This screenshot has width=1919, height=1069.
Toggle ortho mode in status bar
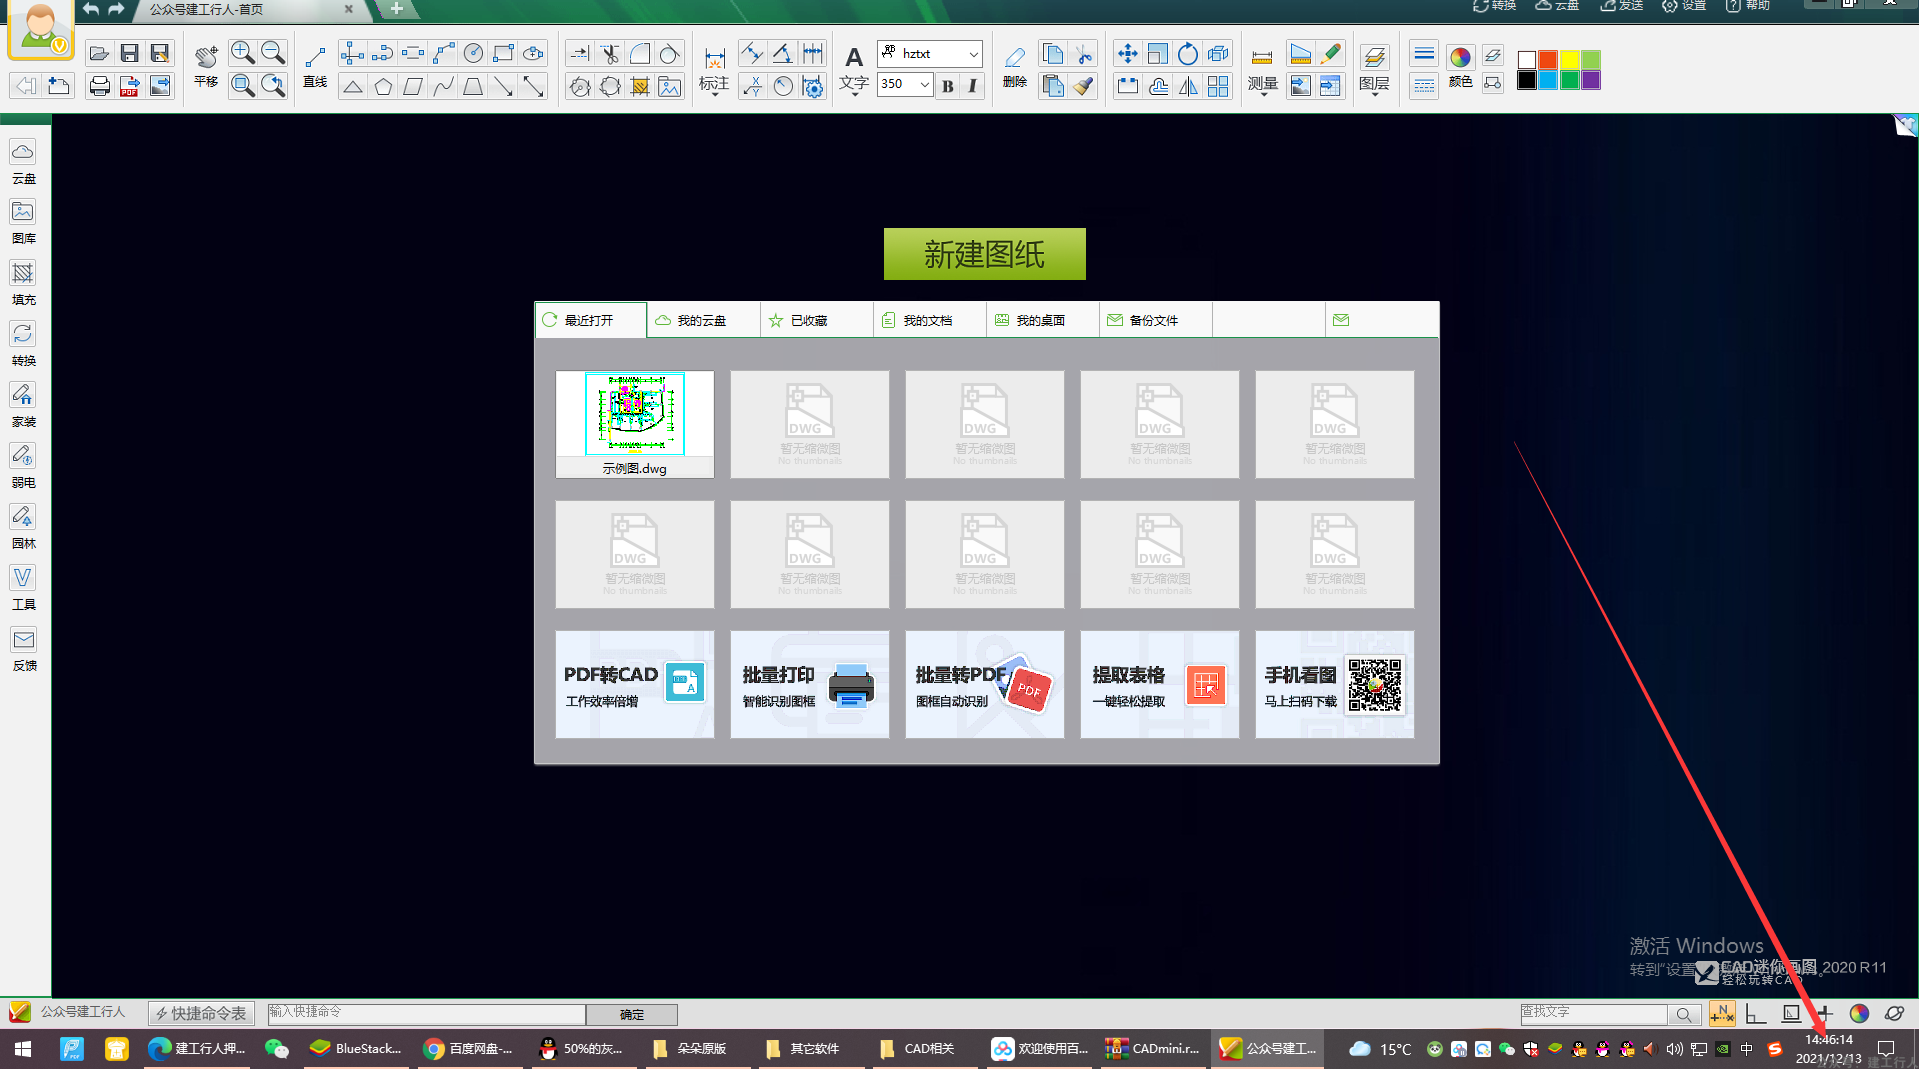point(1756,1013)
